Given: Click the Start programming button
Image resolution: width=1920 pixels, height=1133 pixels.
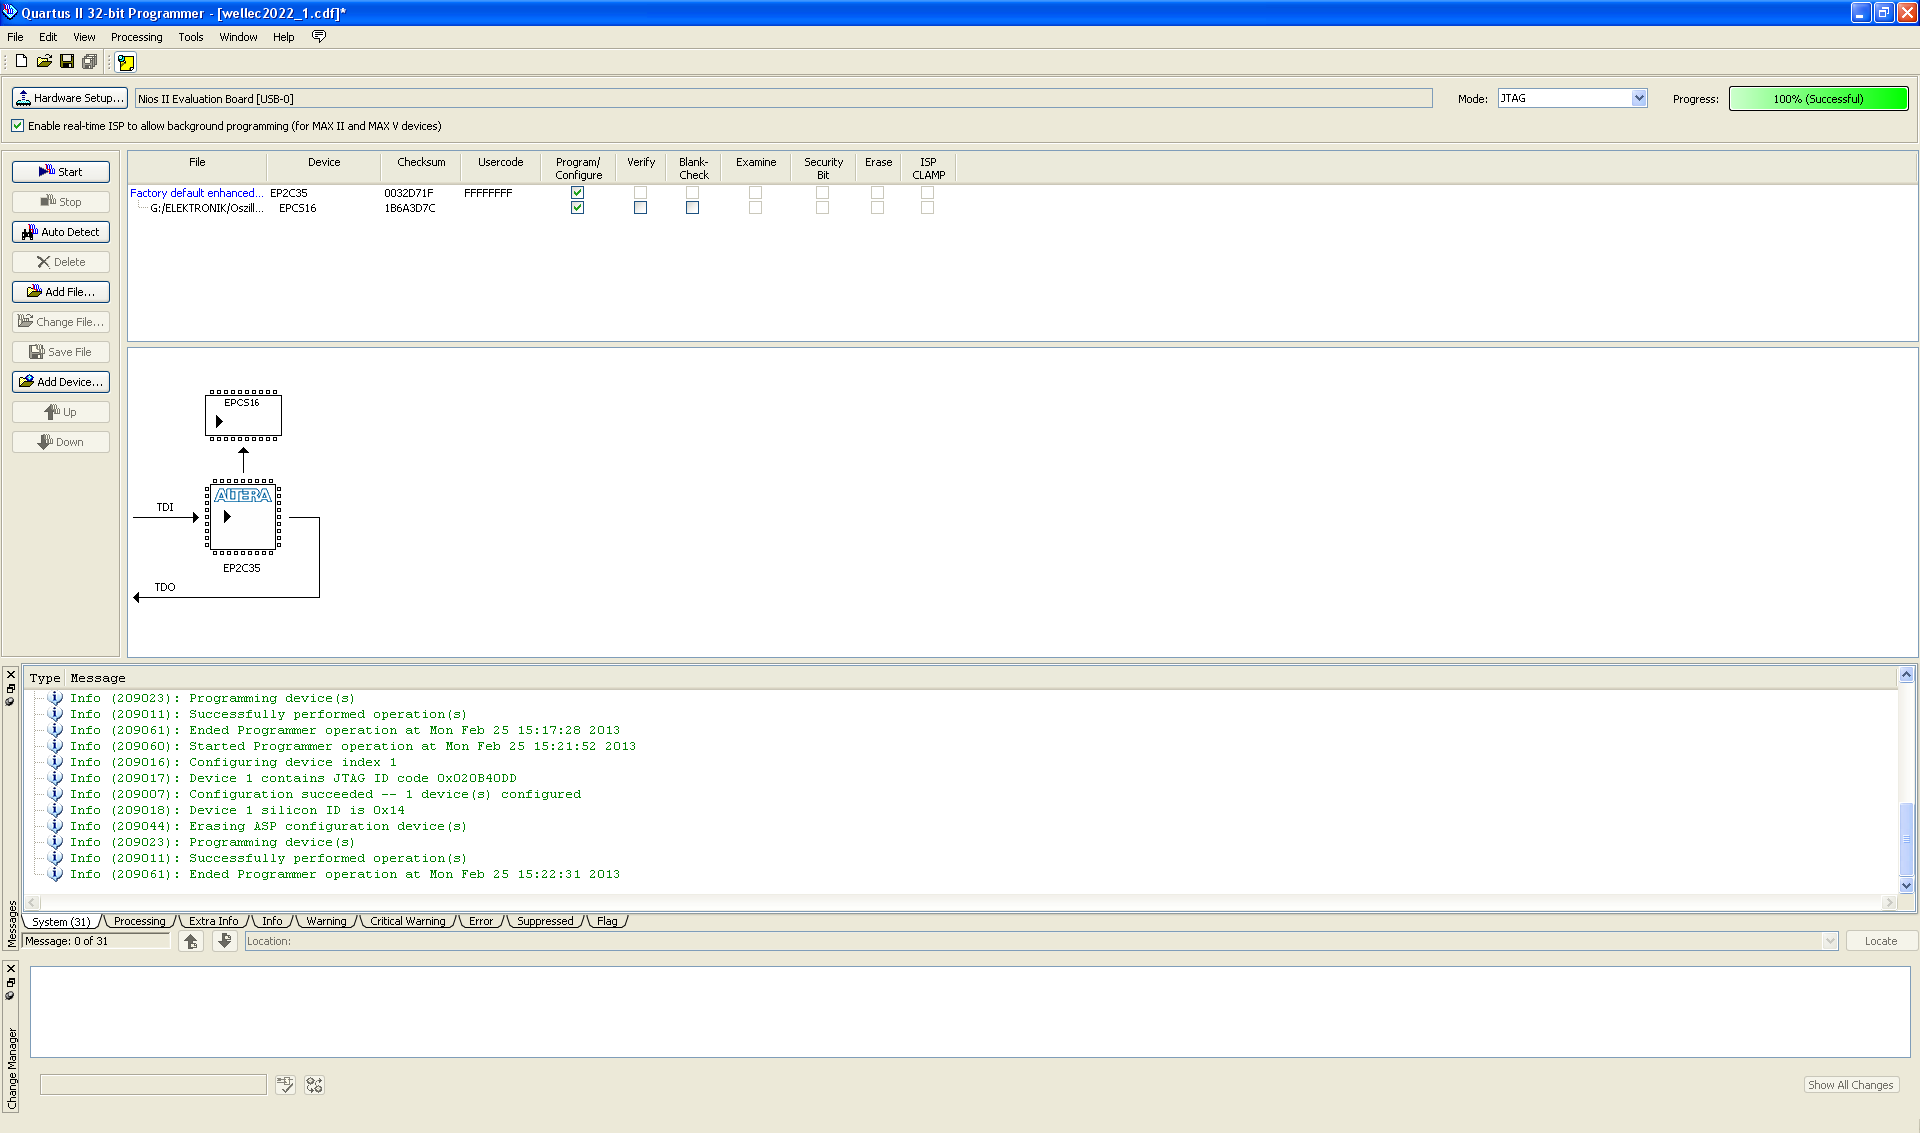Looking at the screenshot, I should pos(61,172).
